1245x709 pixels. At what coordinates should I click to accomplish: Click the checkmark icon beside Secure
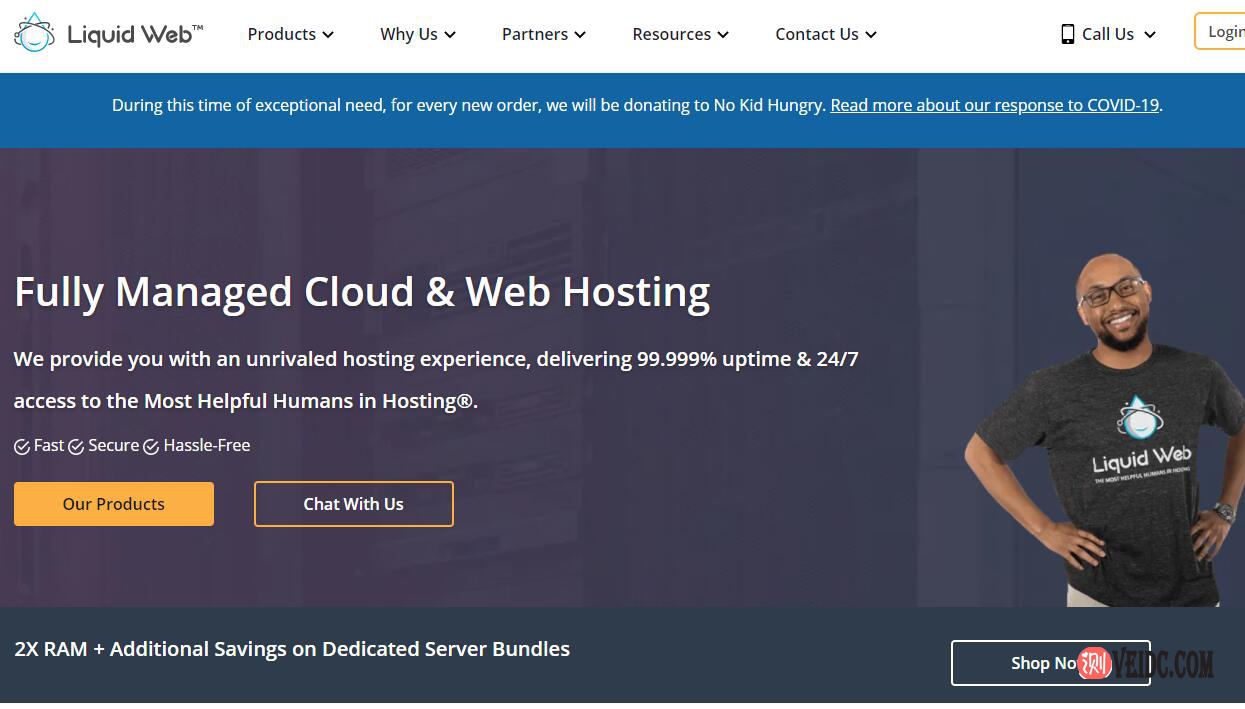[x=76, y=446]
